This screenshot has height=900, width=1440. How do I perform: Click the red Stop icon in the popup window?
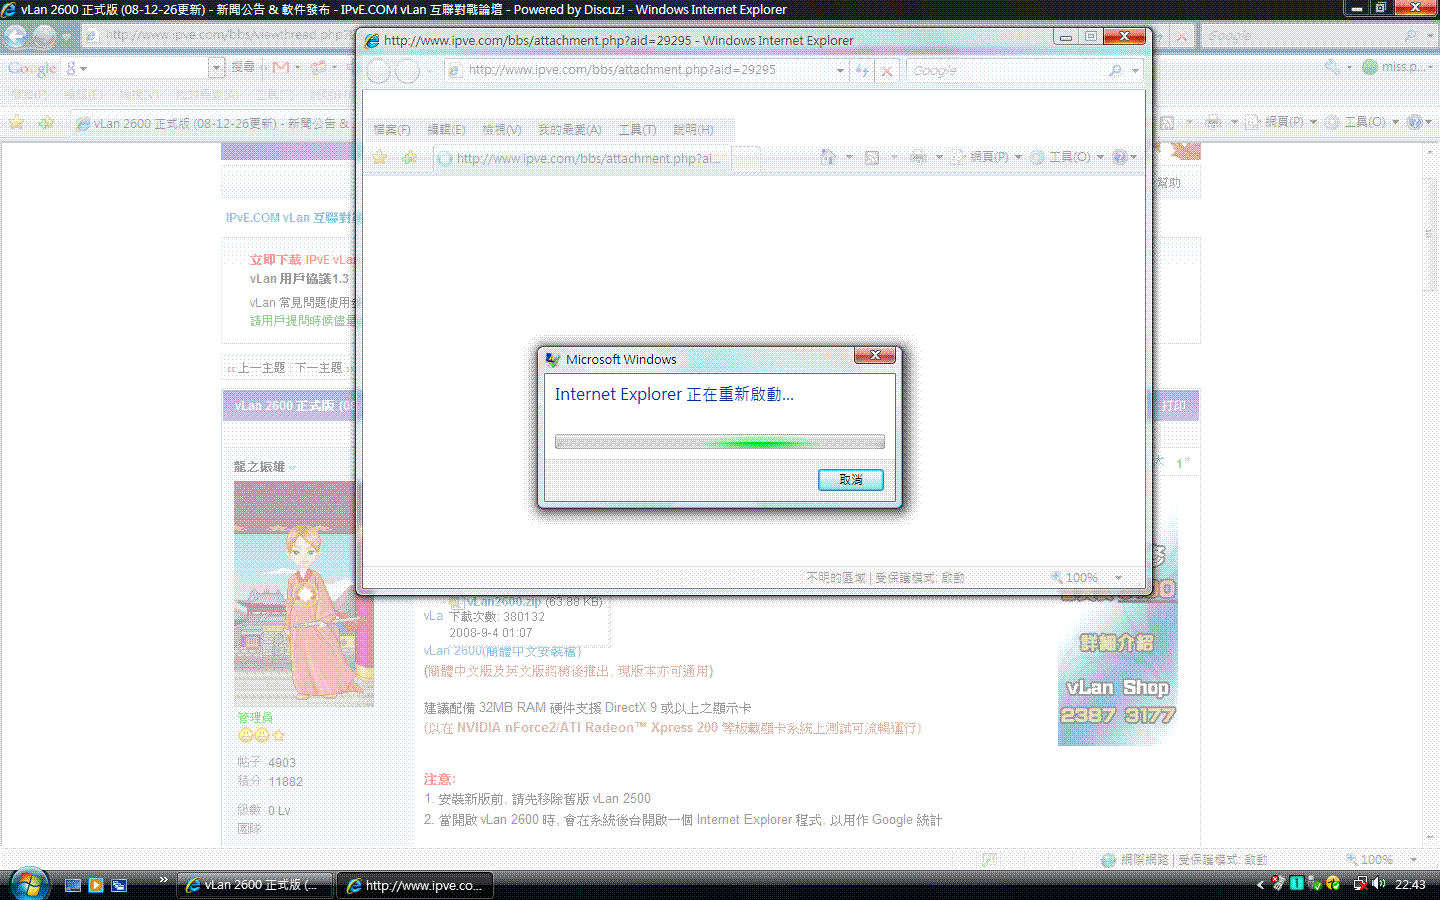click(886, 70)
